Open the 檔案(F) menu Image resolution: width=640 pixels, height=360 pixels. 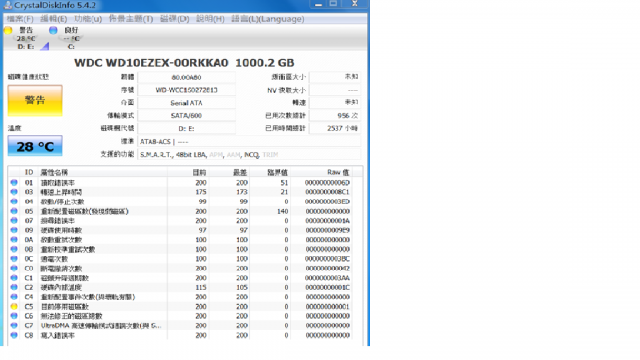tap(20, 19)
